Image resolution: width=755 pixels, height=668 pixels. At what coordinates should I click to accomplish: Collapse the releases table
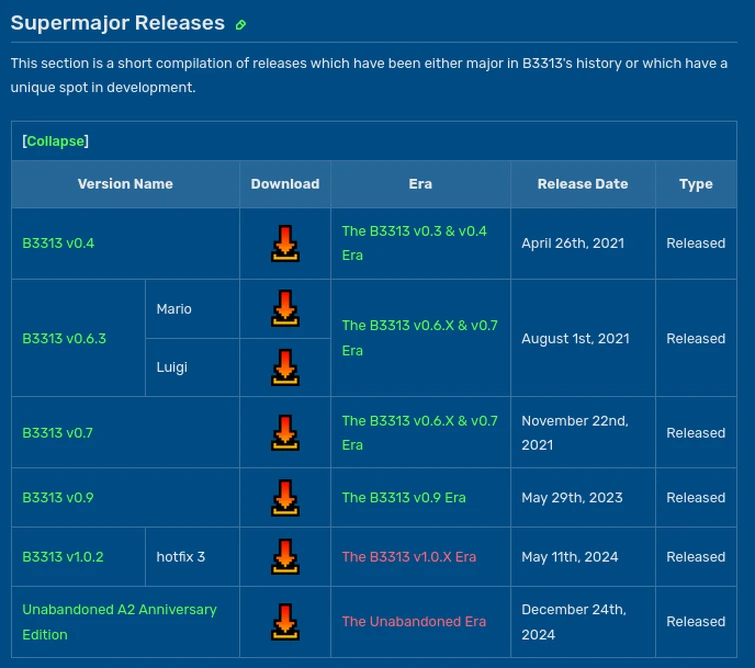click(55, 141)
